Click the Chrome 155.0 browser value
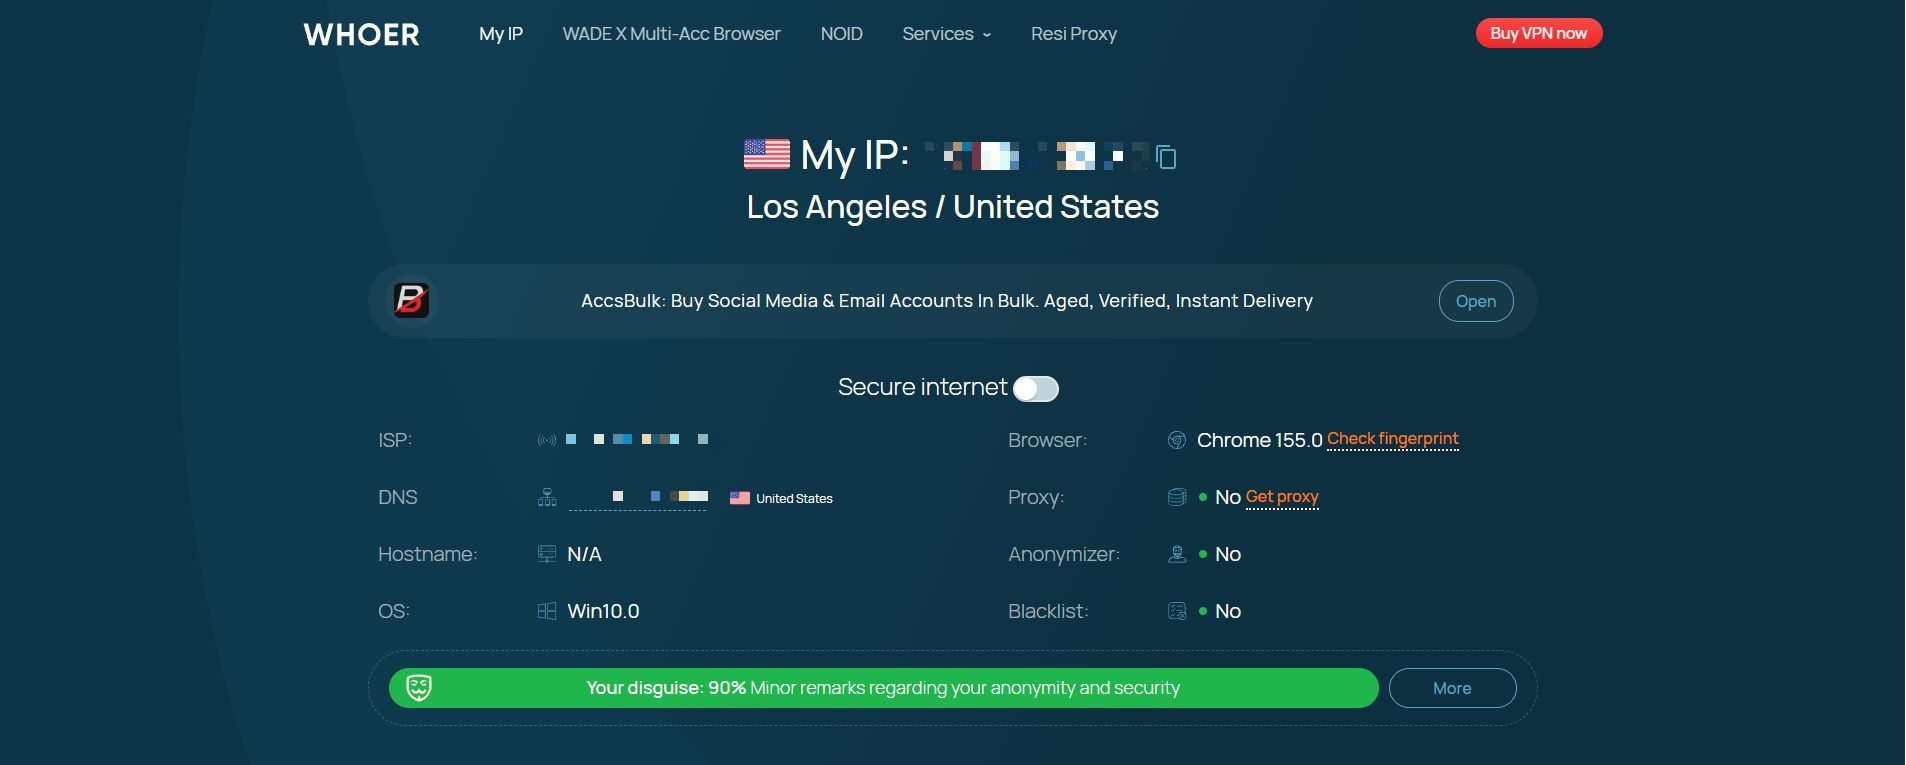Screen dimensions: 1906x765 click(x=1260, y=440)
